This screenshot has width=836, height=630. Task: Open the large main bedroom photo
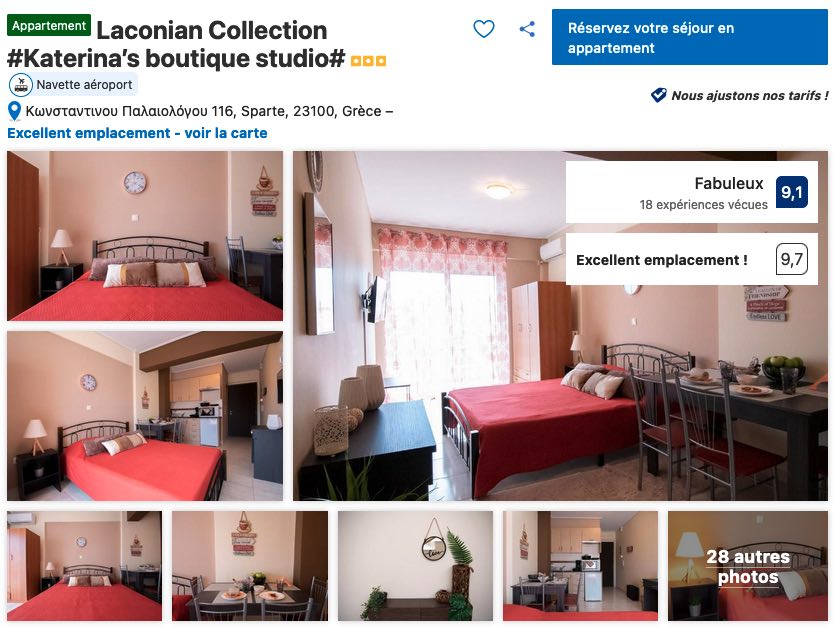tap(560, 326)
